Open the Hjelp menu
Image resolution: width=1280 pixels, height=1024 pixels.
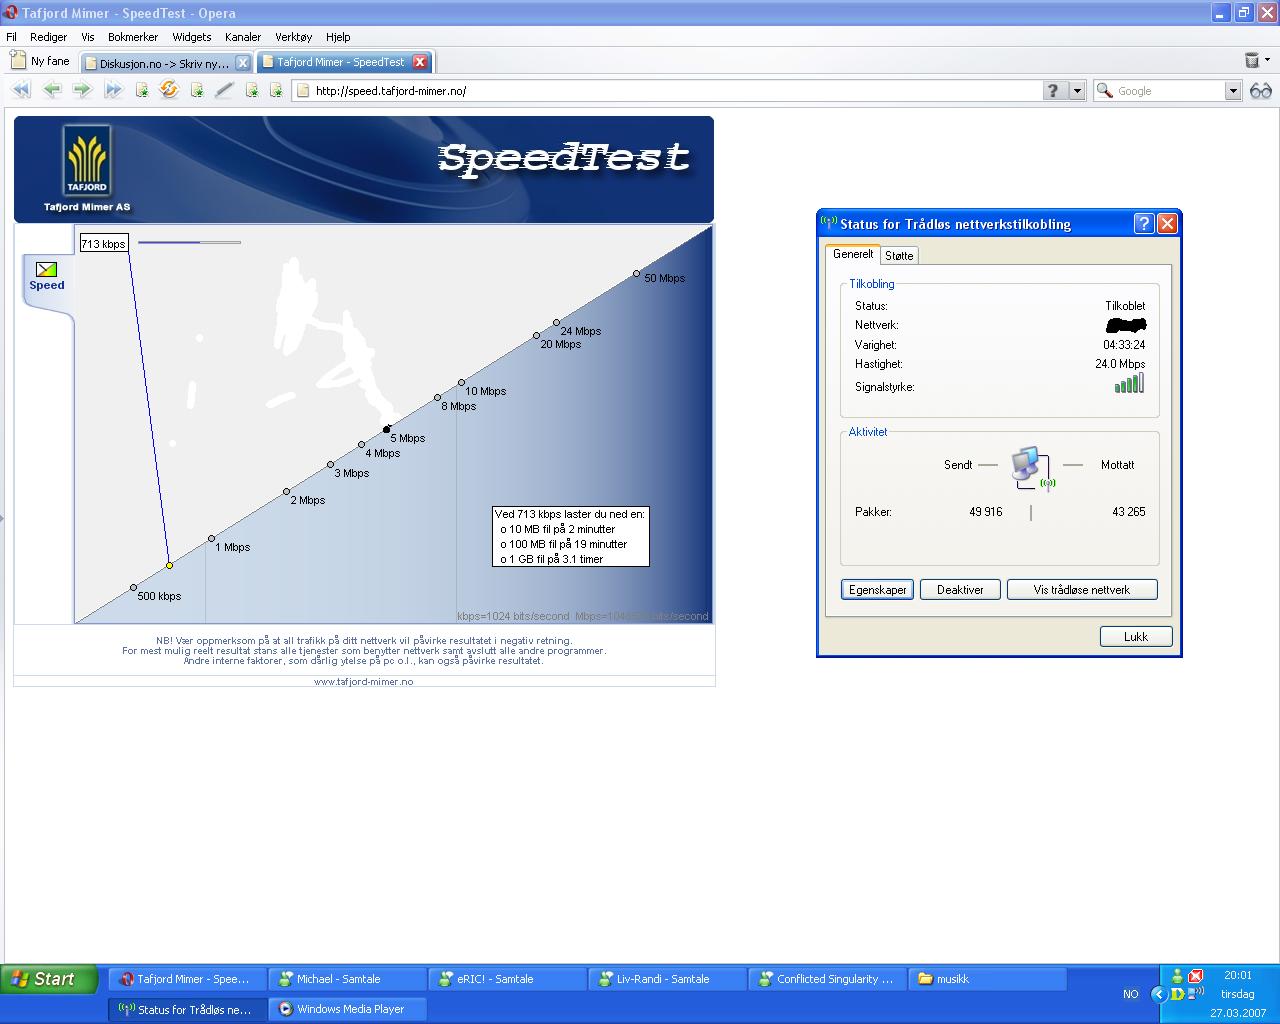[338, 37]
